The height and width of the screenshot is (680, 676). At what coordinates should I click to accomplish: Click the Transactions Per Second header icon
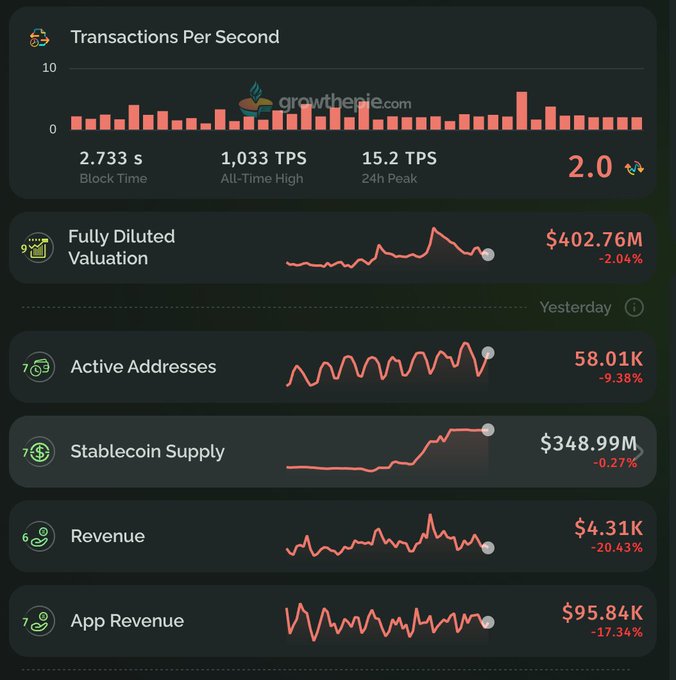tap(39, 38)
